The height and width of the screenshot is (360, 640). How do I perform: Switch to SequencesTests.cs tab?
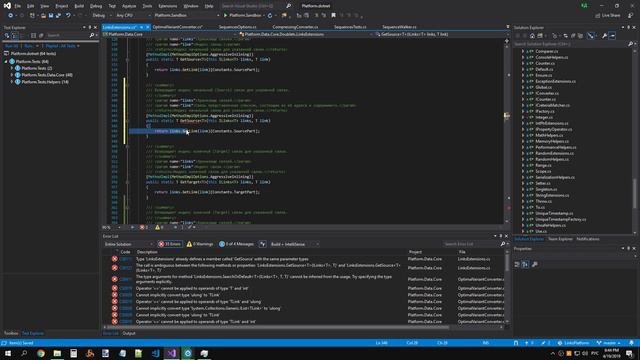(350, 27)
